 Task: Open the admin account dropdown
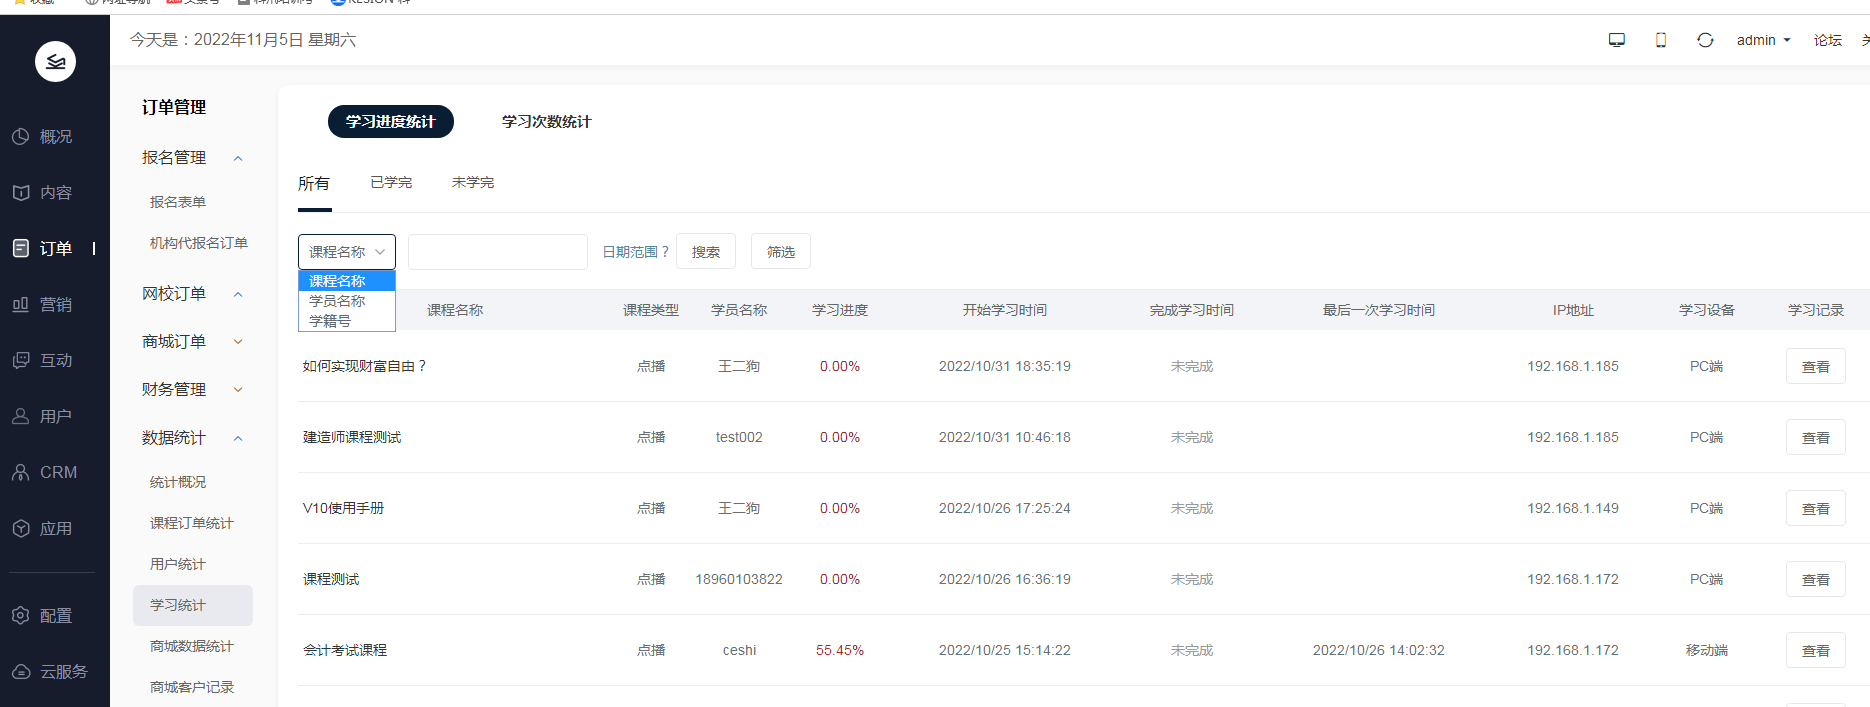[1763, 40]
